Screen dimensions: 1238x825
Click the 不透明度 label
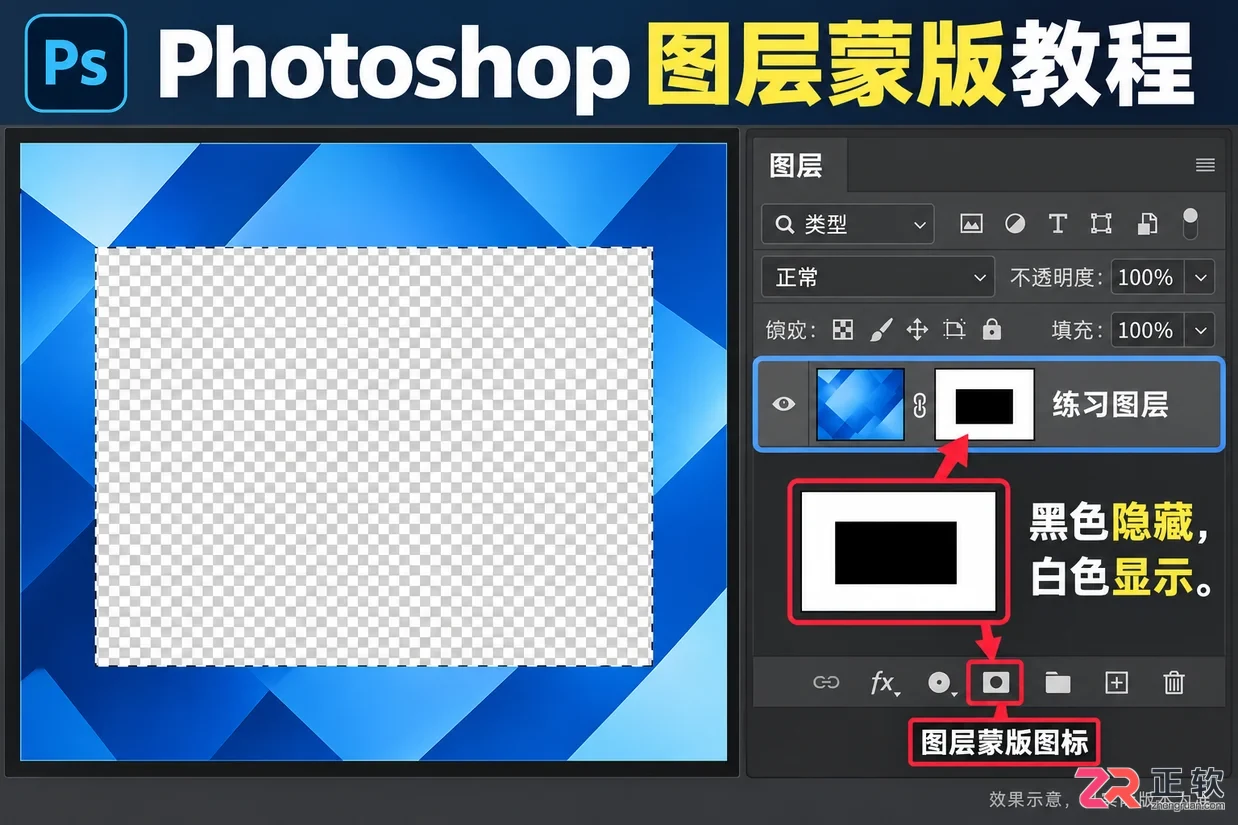1056,277
